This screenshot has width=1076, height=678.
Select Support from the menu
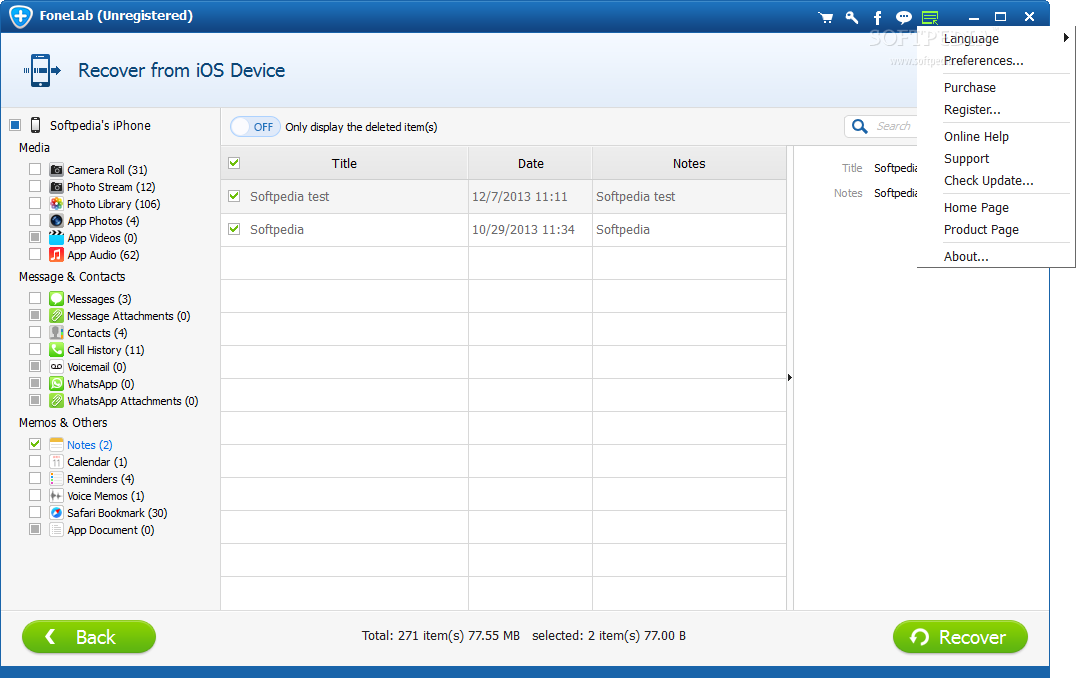click(966, 159)
